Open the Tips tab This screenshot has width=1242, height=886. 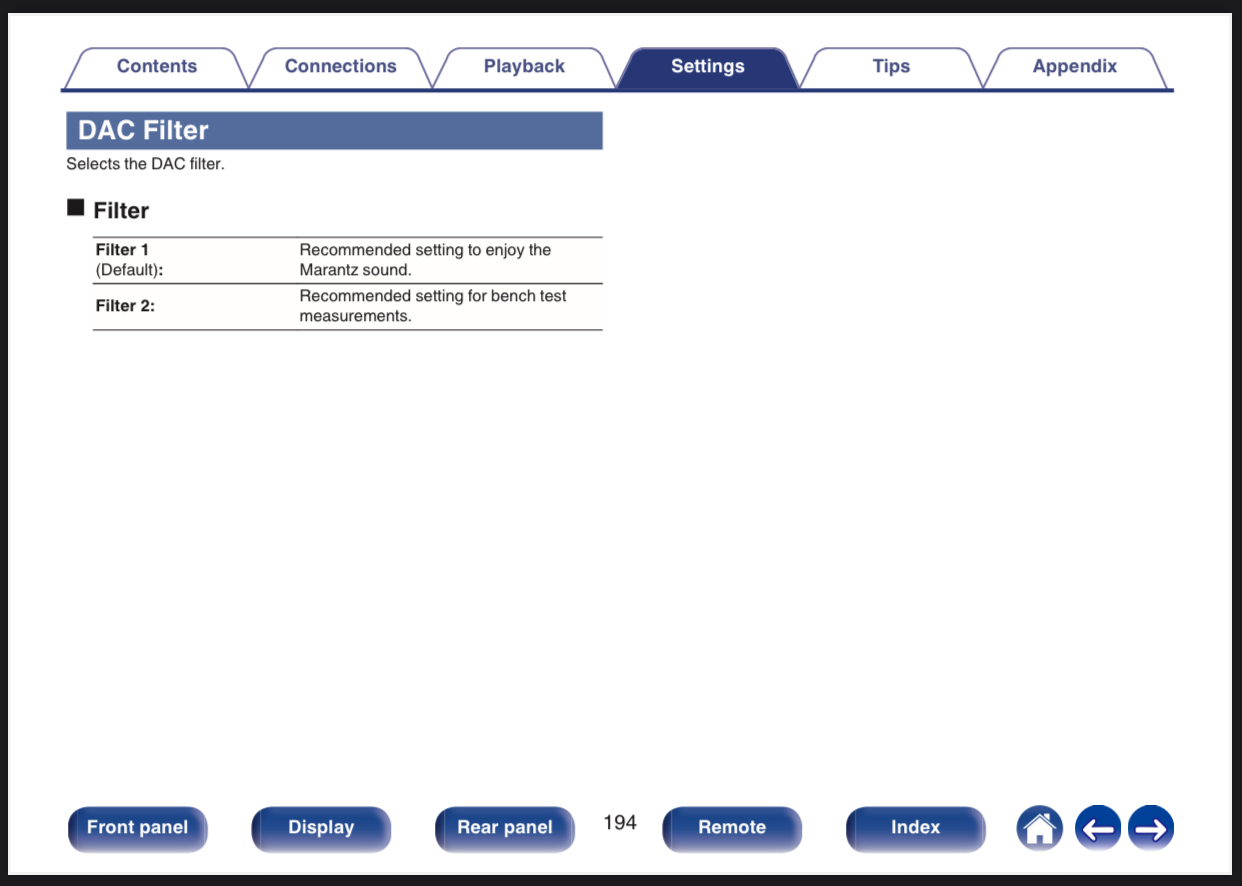pyautogui.click(x=890, y=67)
